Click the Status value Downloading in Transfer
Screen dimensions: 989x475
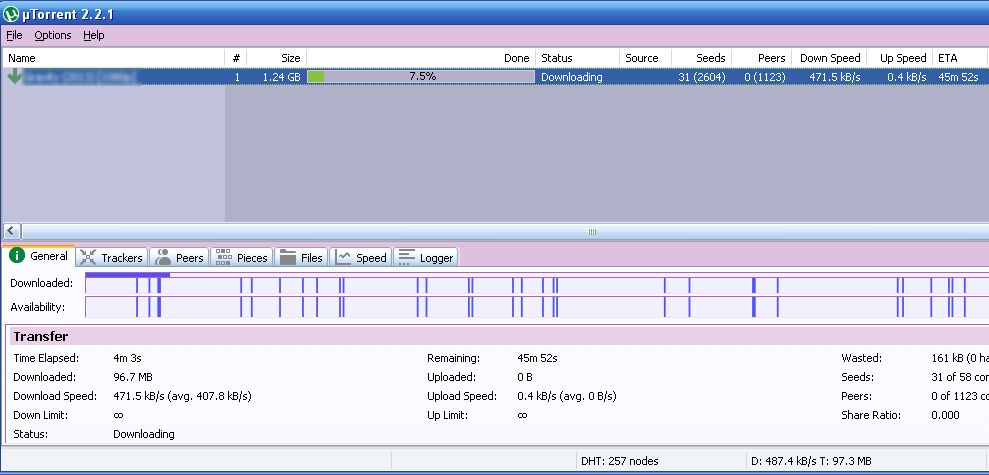(144, 434)
